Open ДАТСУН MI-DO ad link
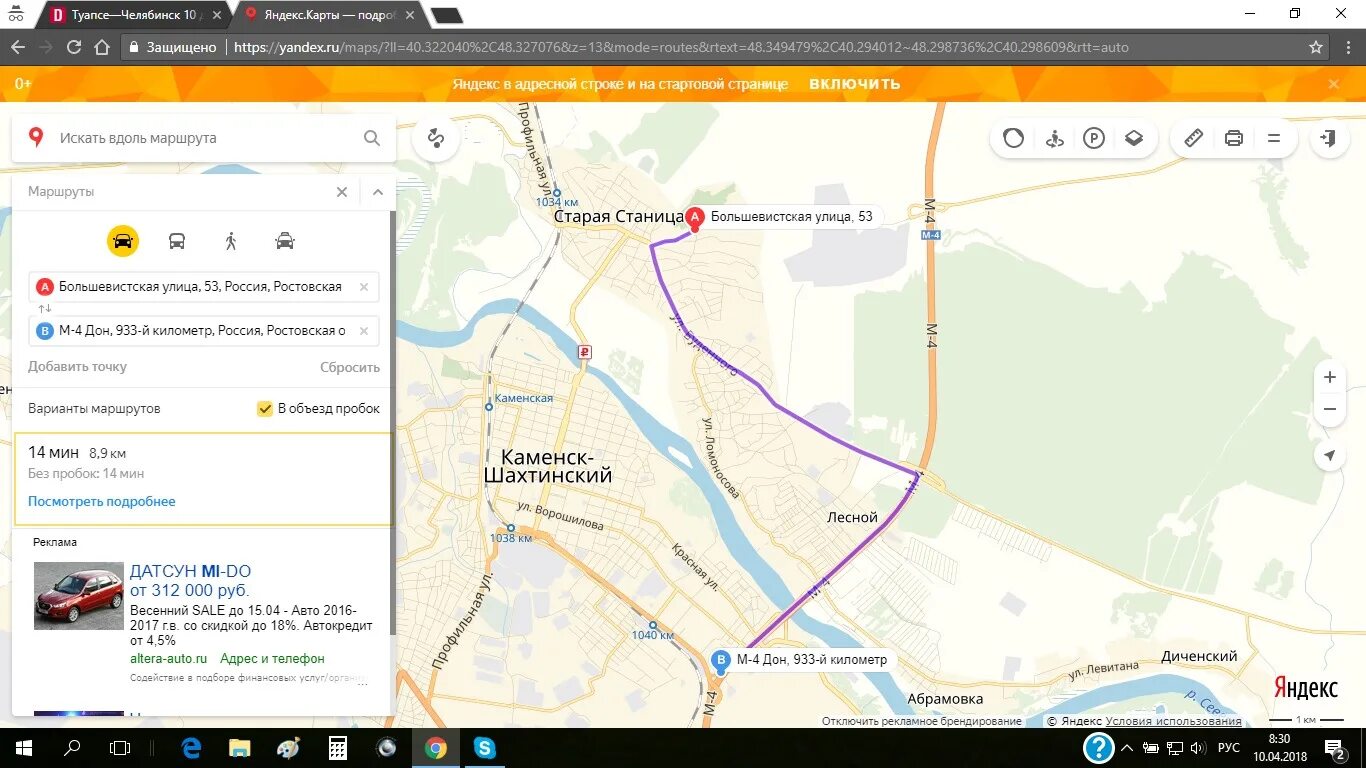Screen dimensions: 1366x768 click(x=190, y=581)
